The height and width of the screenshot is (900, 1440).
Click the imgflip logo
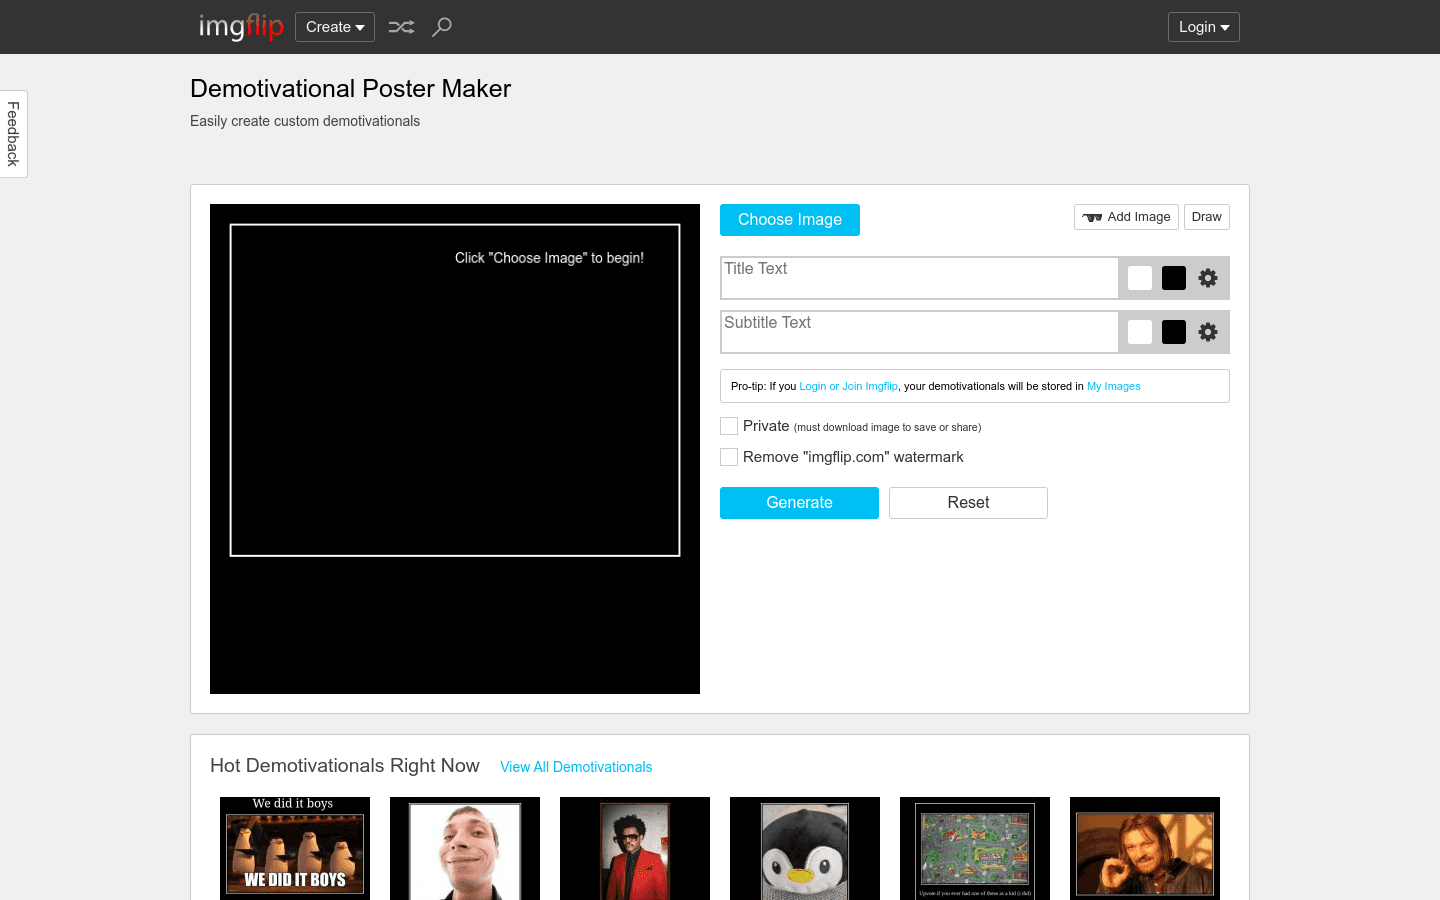241,27
